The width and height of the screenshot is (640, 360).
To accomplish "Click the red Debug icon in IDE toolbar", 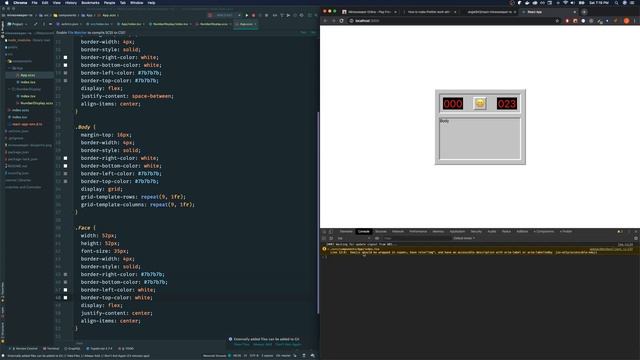I will tap(253, 16).
